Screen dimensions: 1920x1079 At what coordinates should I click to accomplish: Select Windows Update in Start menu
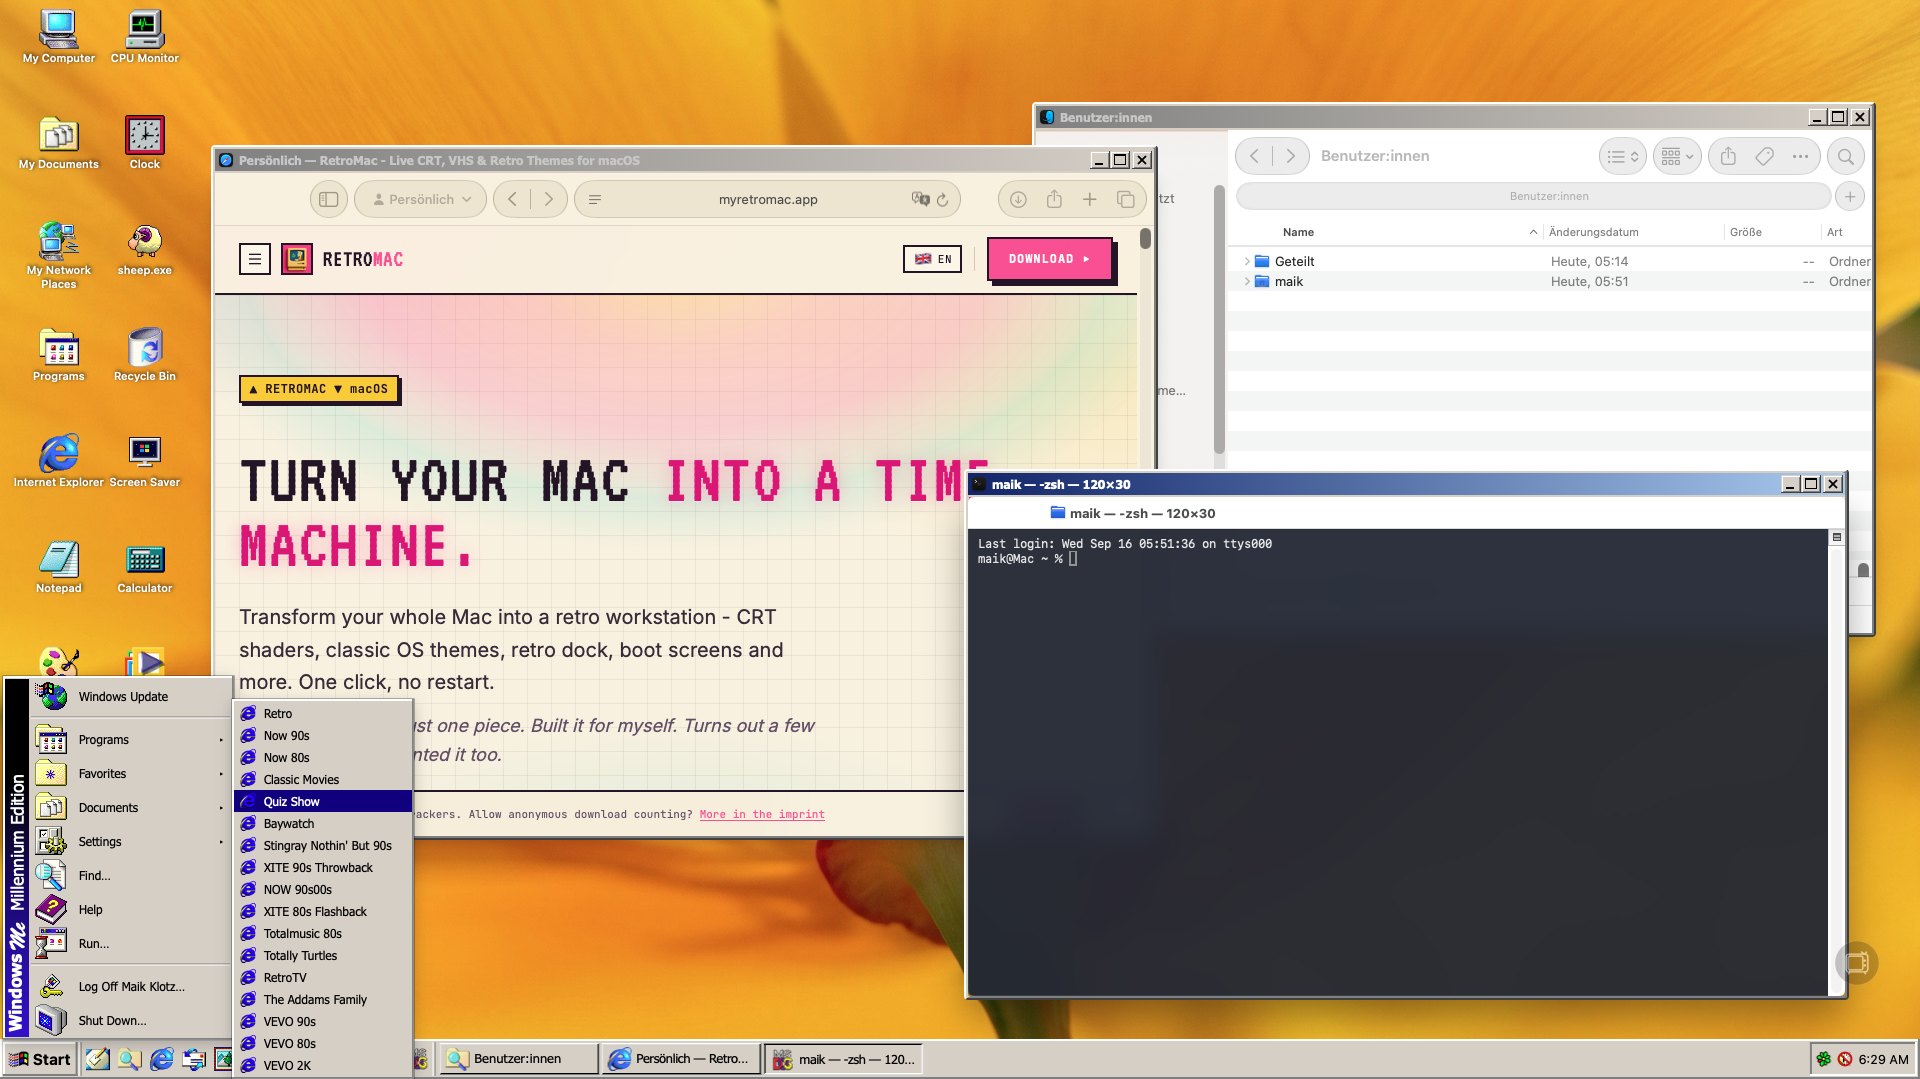tap(131, 697)
